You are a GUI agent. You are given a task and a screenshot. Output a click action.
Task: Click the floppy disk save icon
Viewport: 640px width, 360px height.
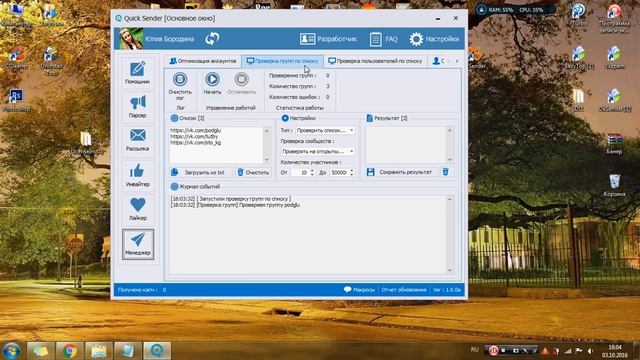pyautogui.click(x=371, y=172)
